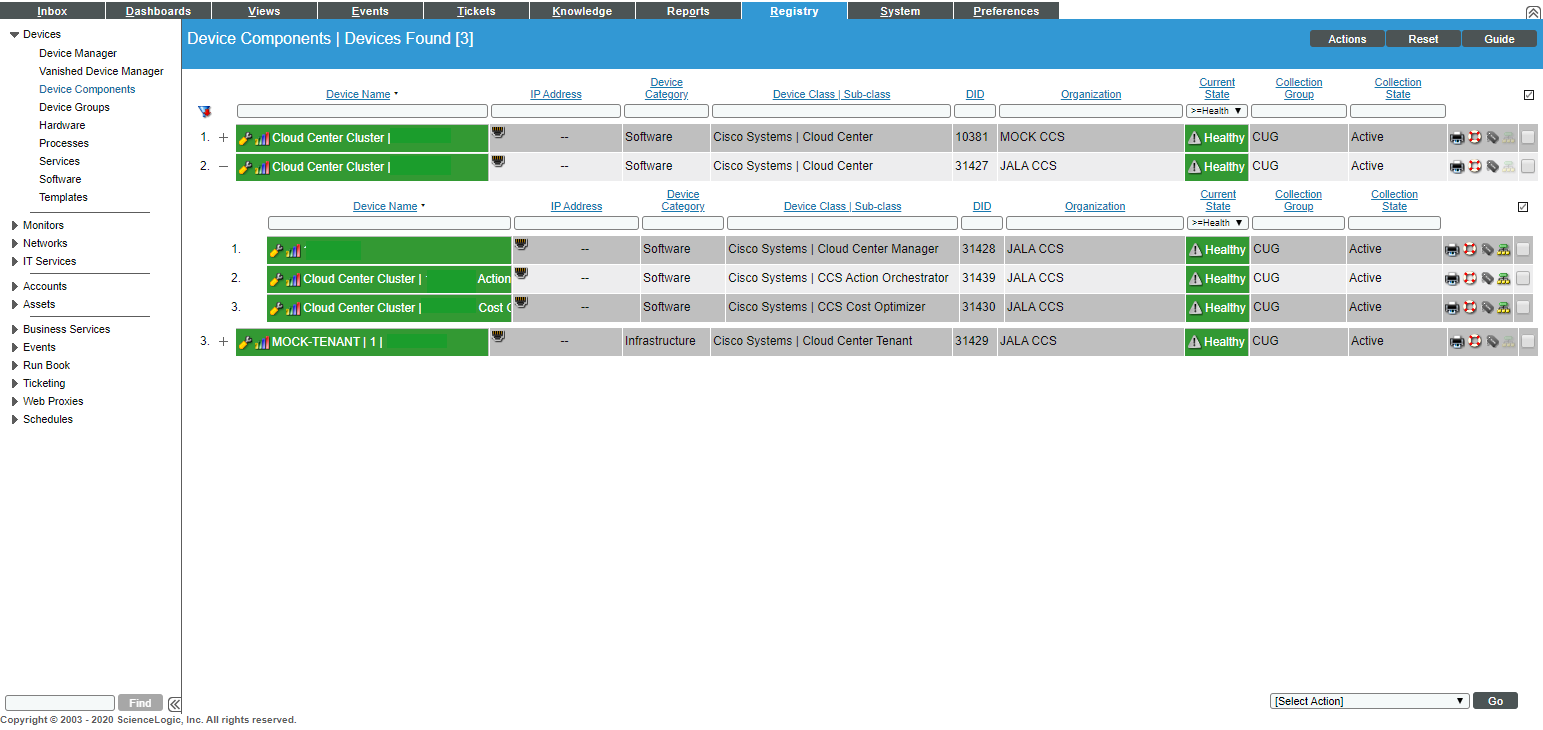Click the Reset button
Screen dimensions: 1543x730
tap(1423, 39)
